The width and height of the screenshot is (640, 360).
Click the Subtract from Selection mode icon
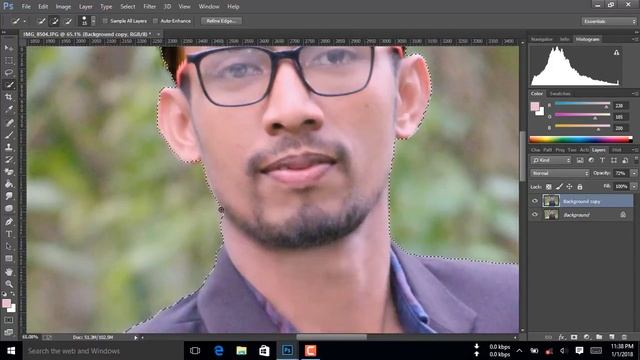tap(68, 21)
